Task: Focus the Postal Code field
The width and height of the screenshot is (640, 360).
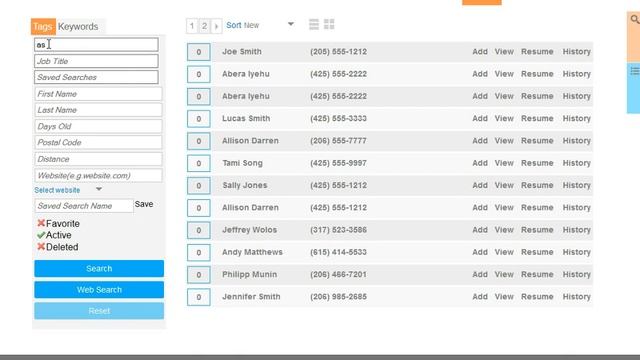Action: tap(98, 142)
